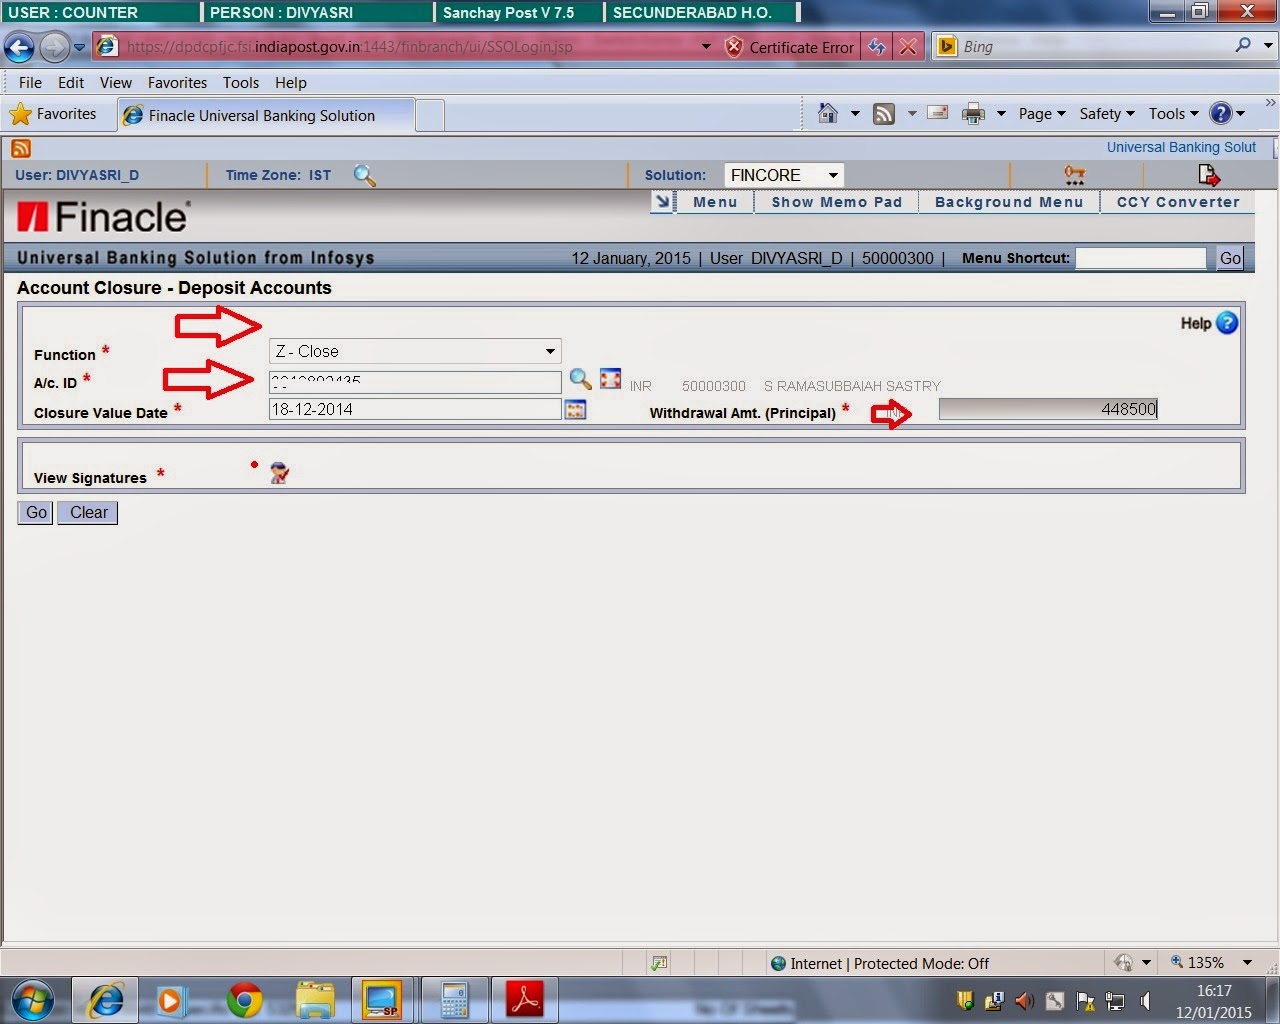The height and width of the screenshot is (1024, 1280).
Task: Open CCY Converter
Action: 1178,202
